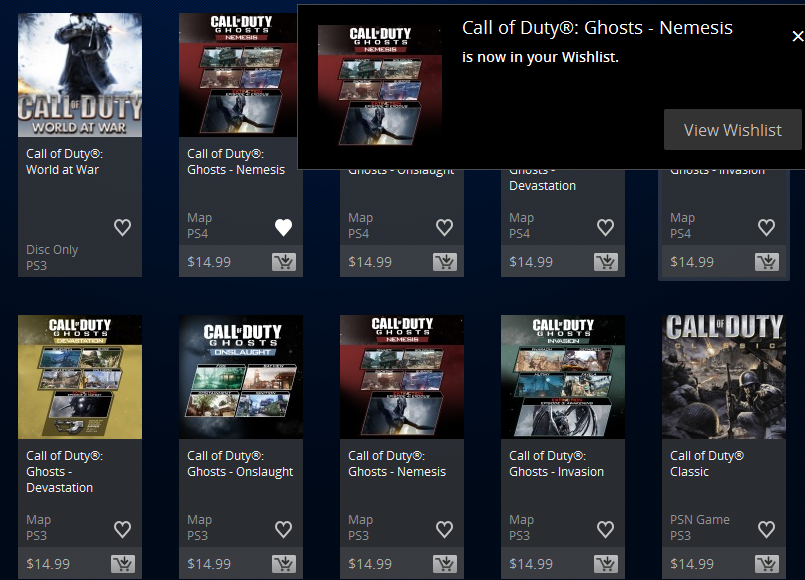Wishlist Ghosts Nemesis PS3 map
The image size is (805, 580).
[444, 529]
